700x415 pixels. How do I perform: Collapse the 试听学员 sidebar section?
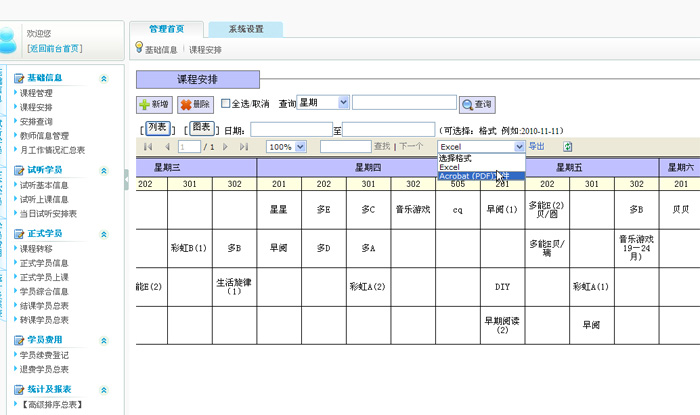(104, 170)
